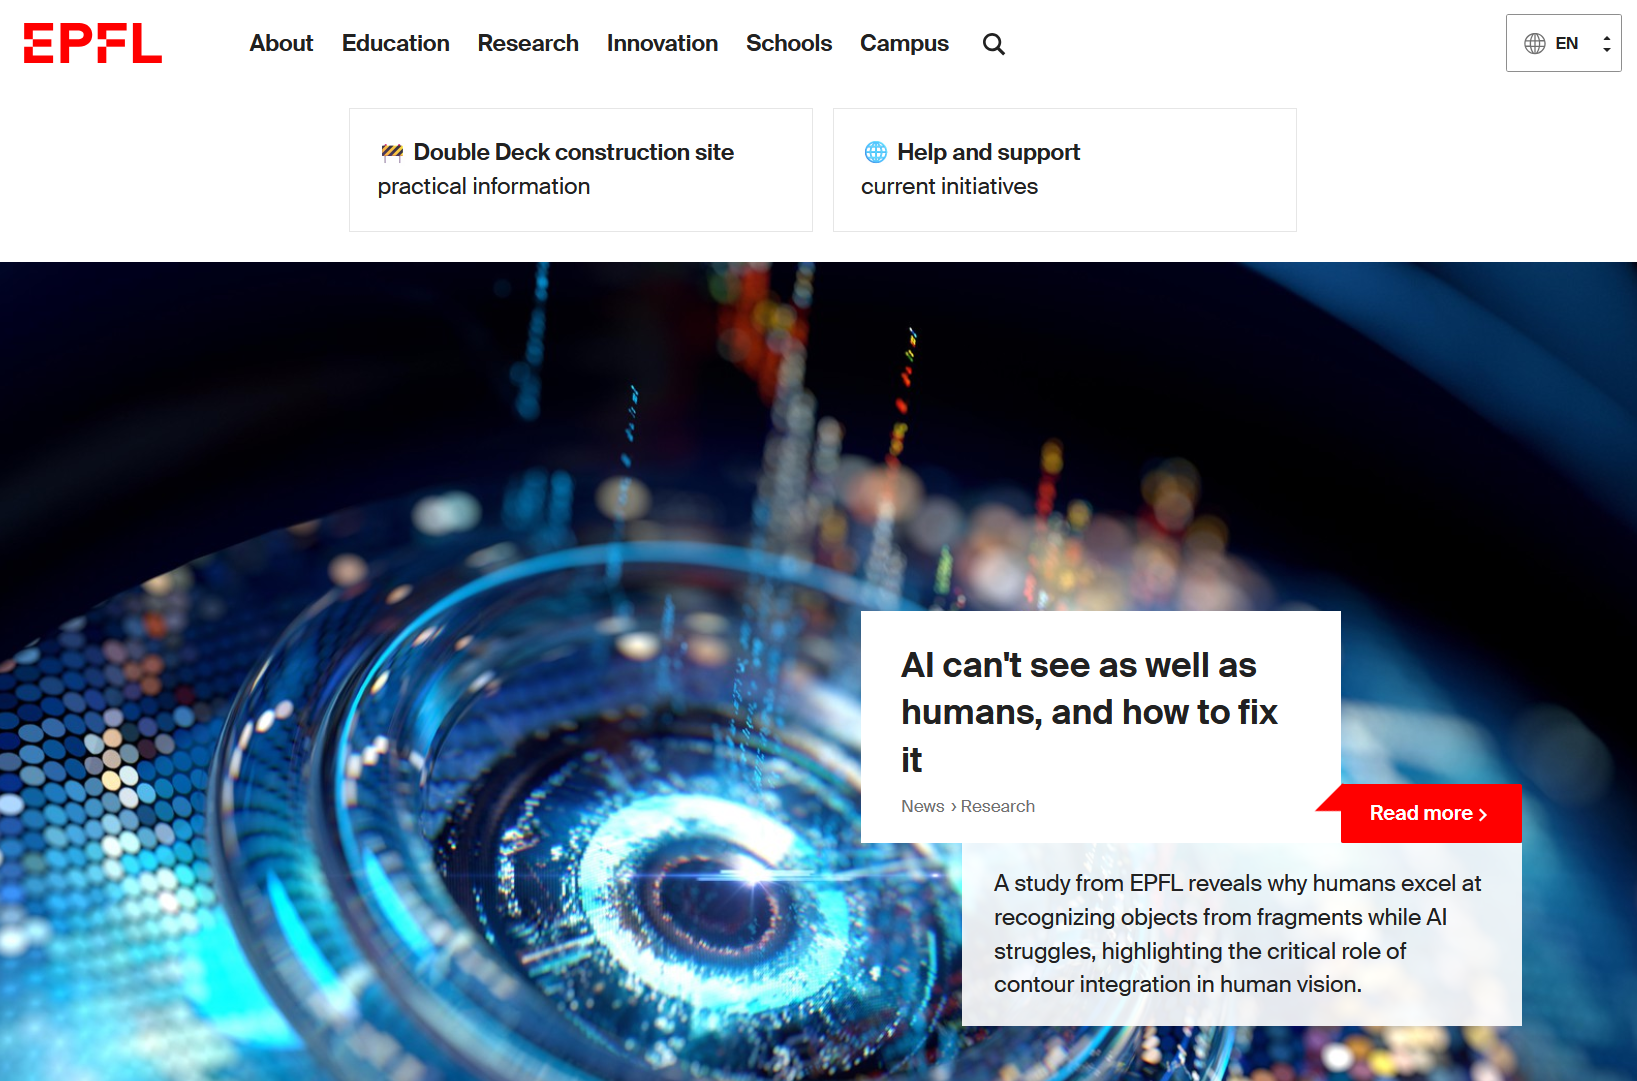The width and height of the screenshot is (1637, 1081).
Task: Open the Schools menu
Action: [x=789, y=43]
